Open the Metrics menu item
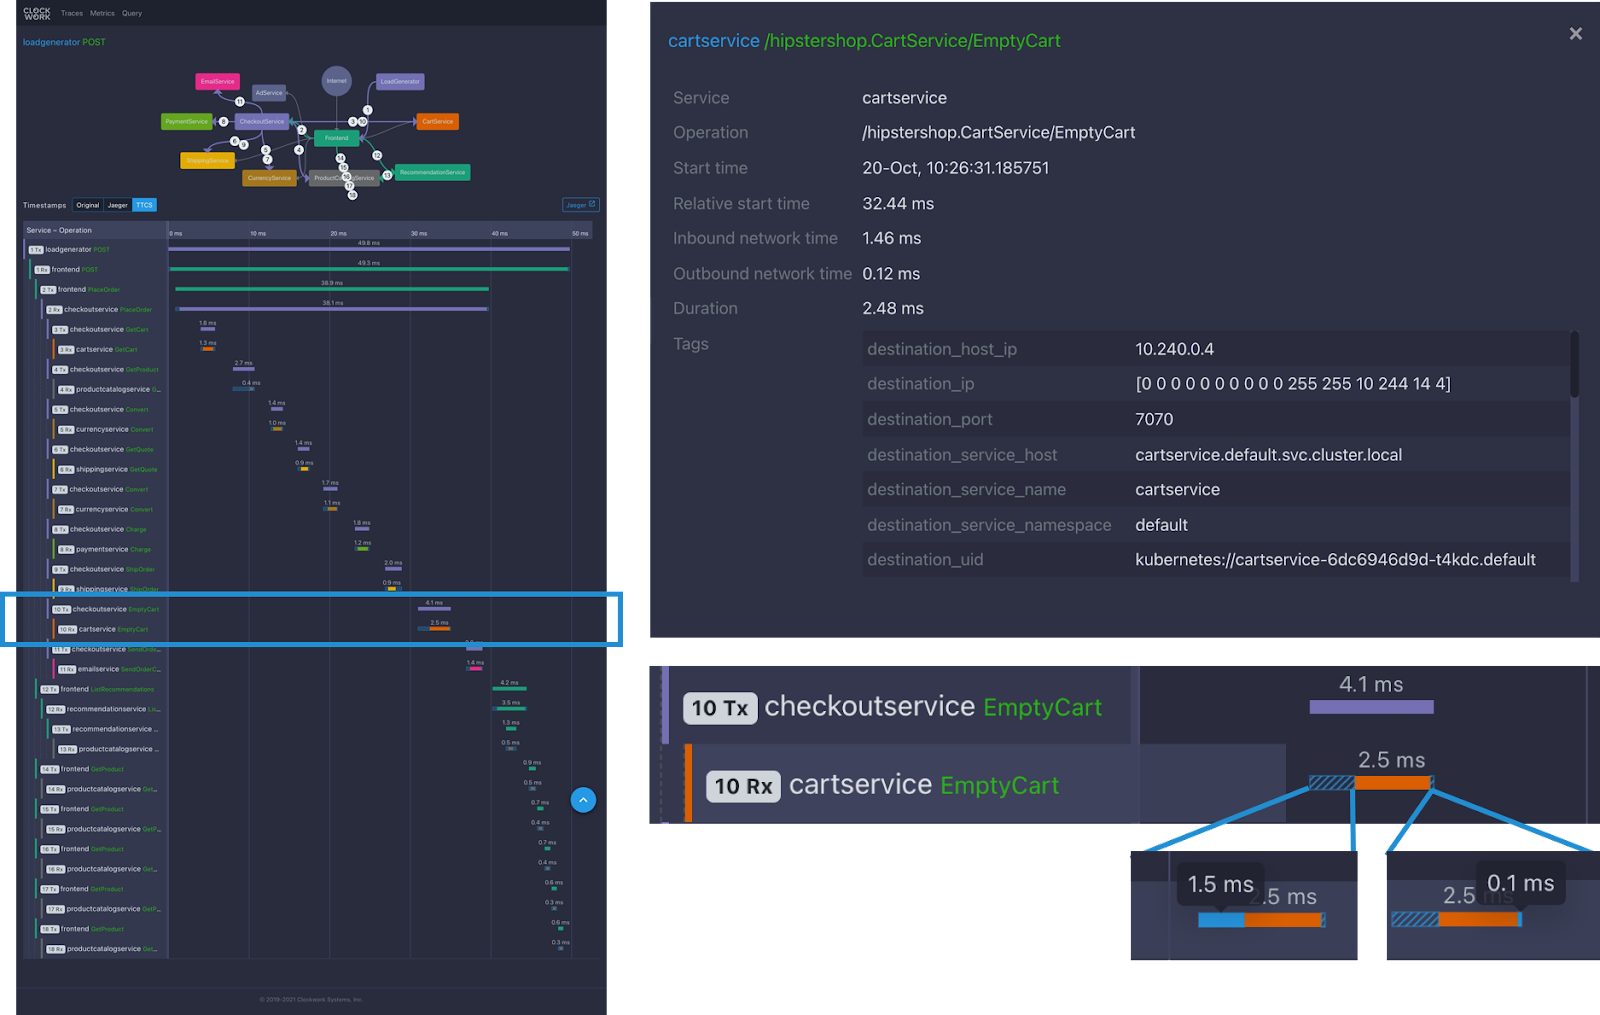 tap(102, 14)
